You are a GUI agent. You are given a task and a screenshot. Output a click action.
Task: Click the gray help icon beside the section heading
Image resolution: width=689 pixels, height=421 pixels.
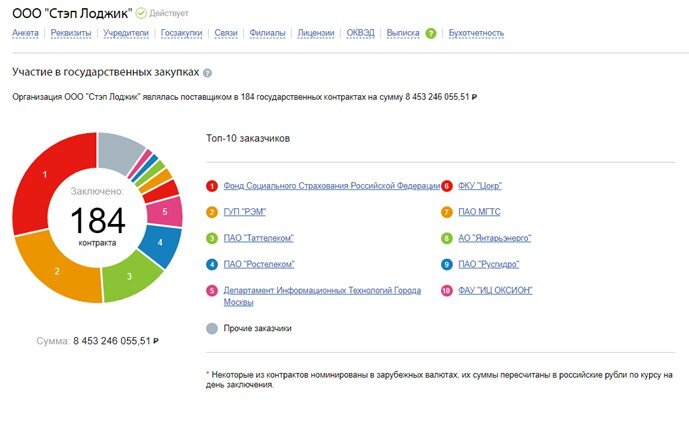[207, 73]
